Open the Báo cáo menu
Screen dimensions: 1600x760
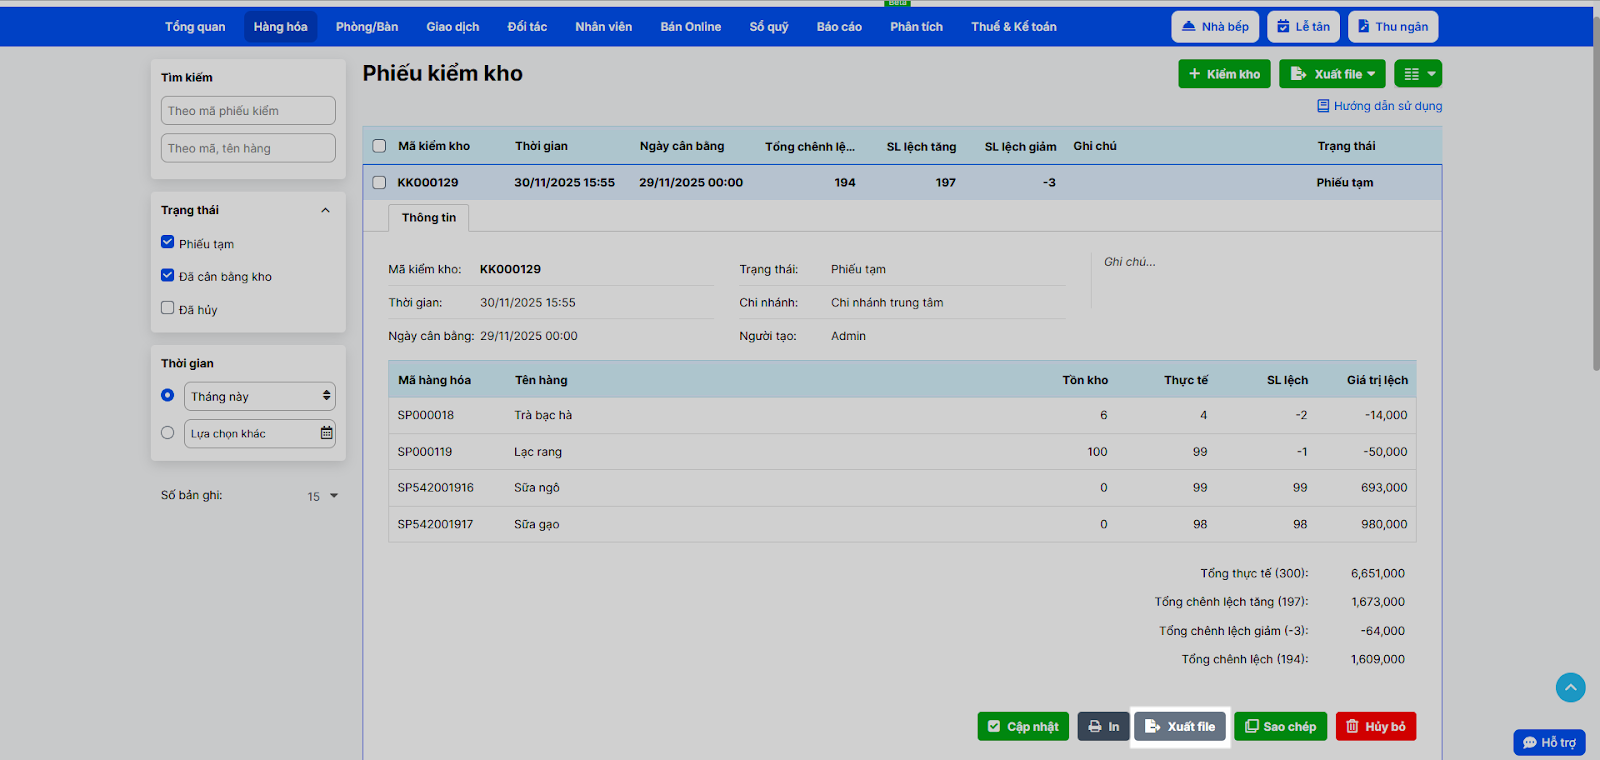pos(839,27)
